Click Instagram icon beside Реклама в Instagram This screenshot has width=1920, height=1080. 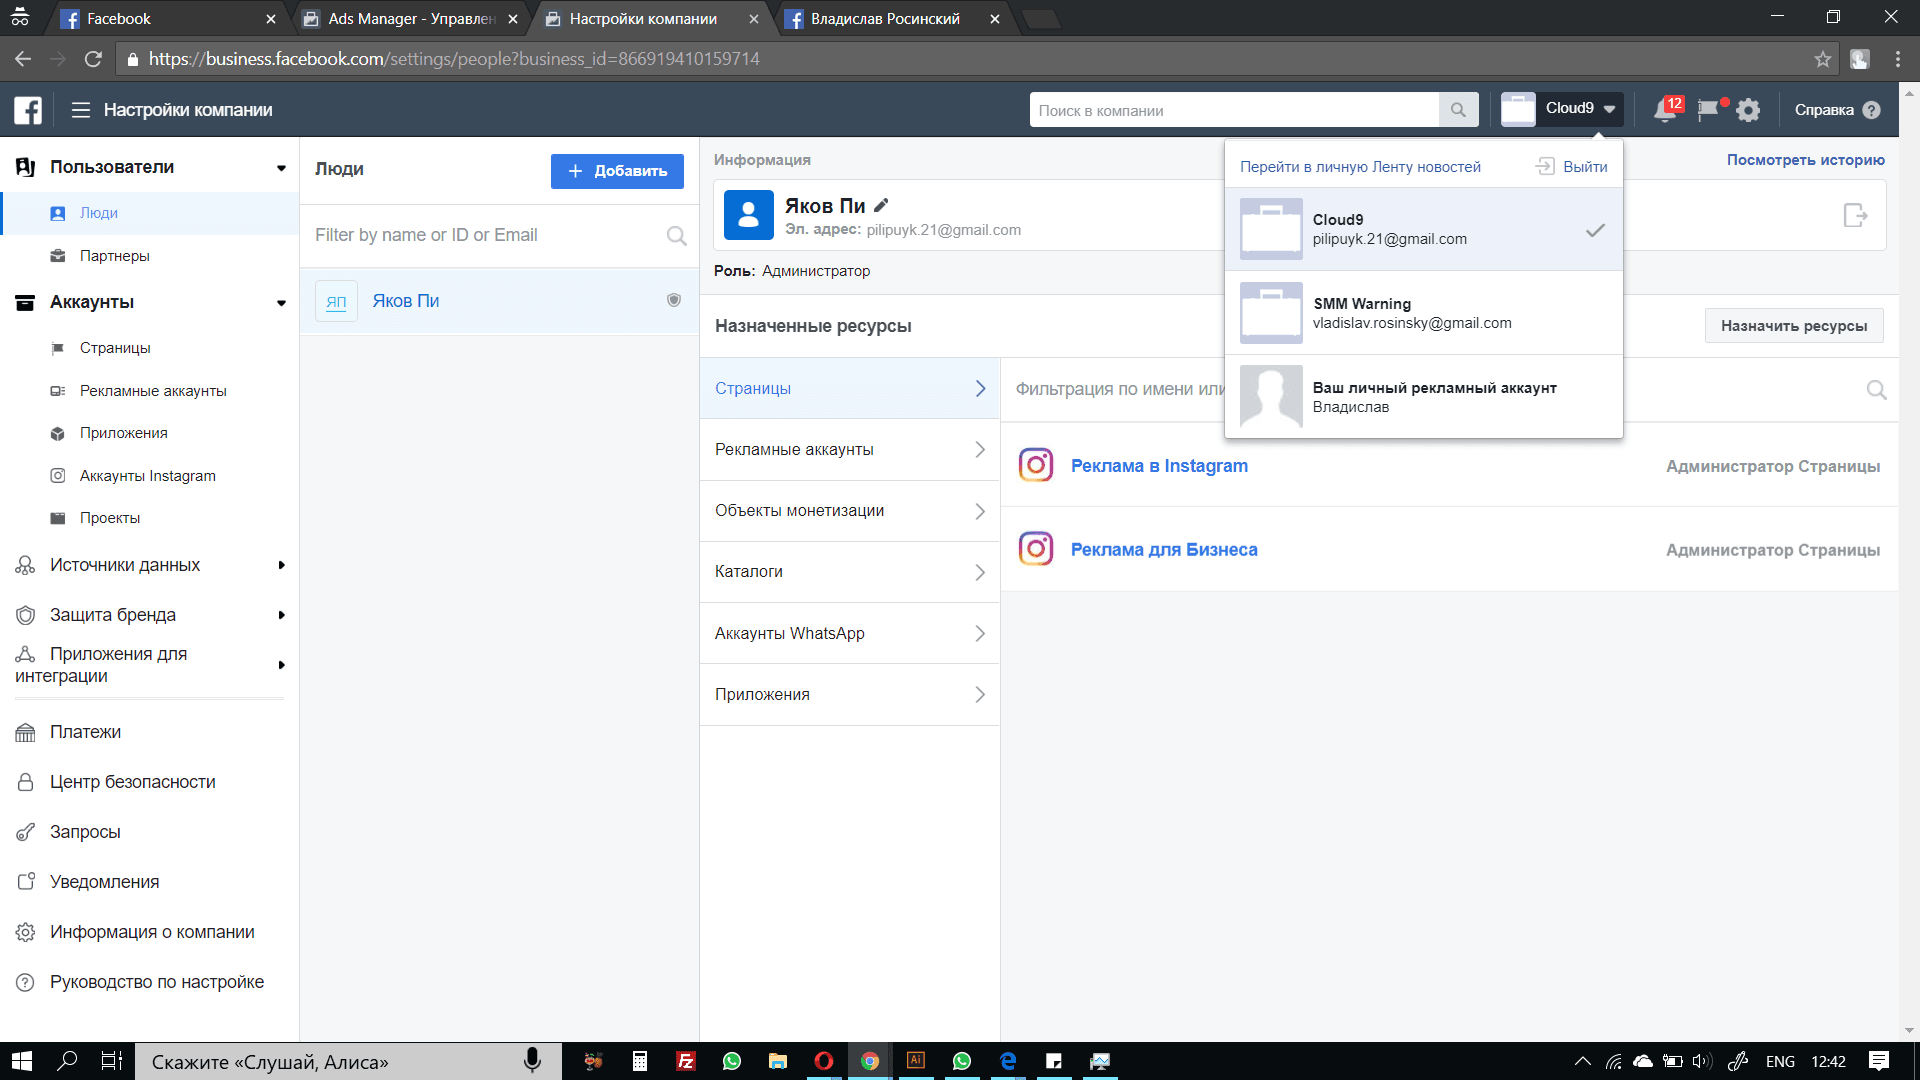click(x=1036, y=465)
